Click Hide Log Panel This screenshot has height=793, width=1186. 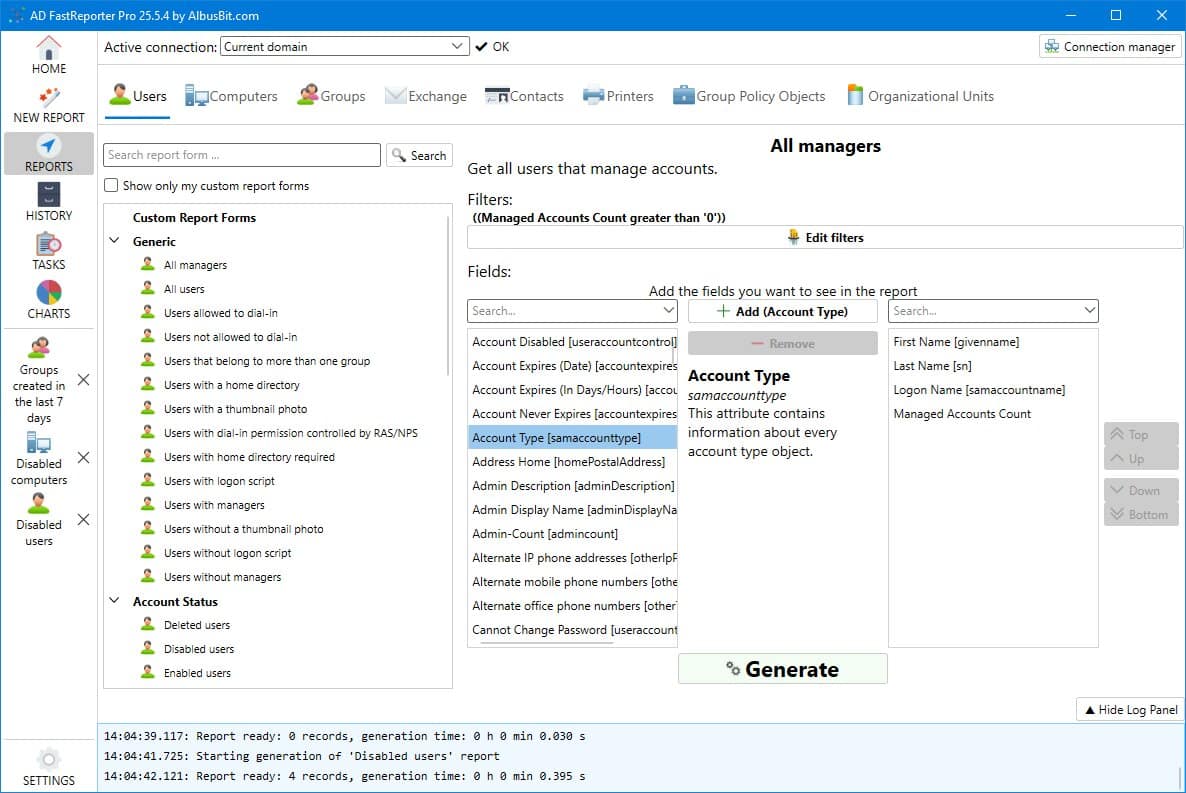tap(1131, 710)
